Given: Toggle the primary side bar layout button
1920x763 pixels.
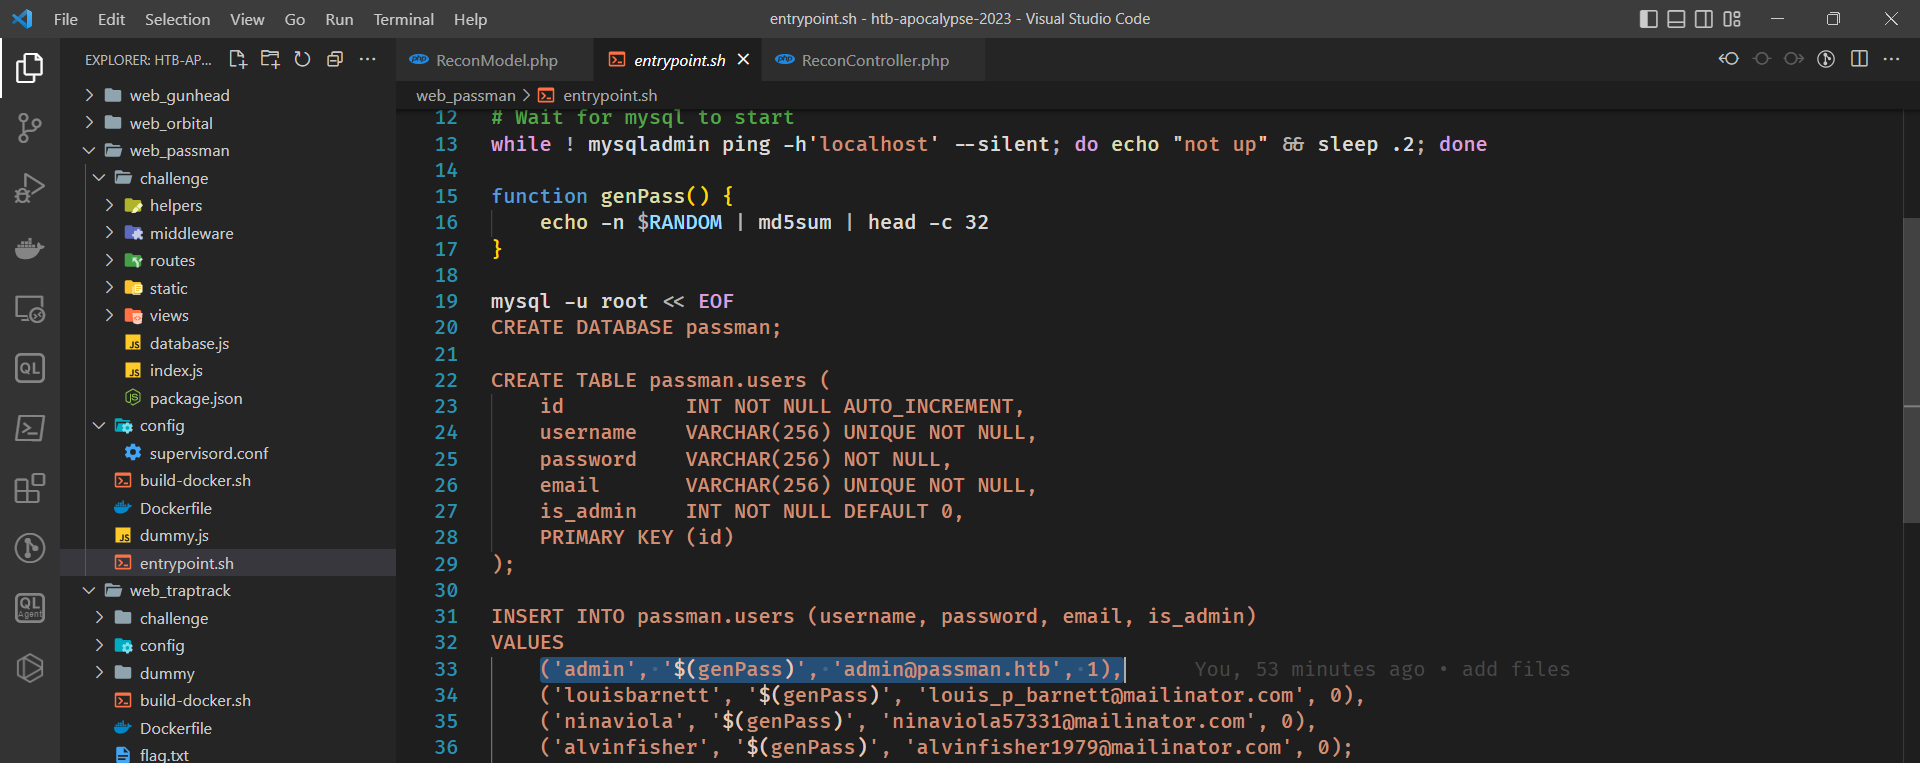Looking at the screenshot, I should 1649,19.
